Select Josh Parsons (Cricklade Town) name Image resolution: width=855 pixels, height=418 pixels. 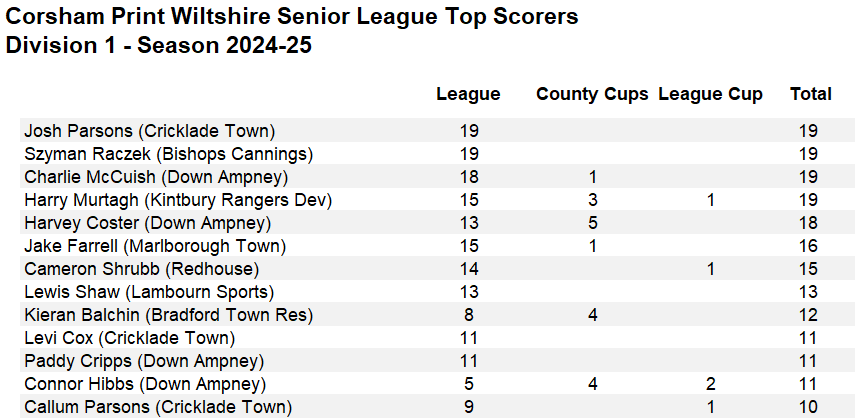coord(150,131)
